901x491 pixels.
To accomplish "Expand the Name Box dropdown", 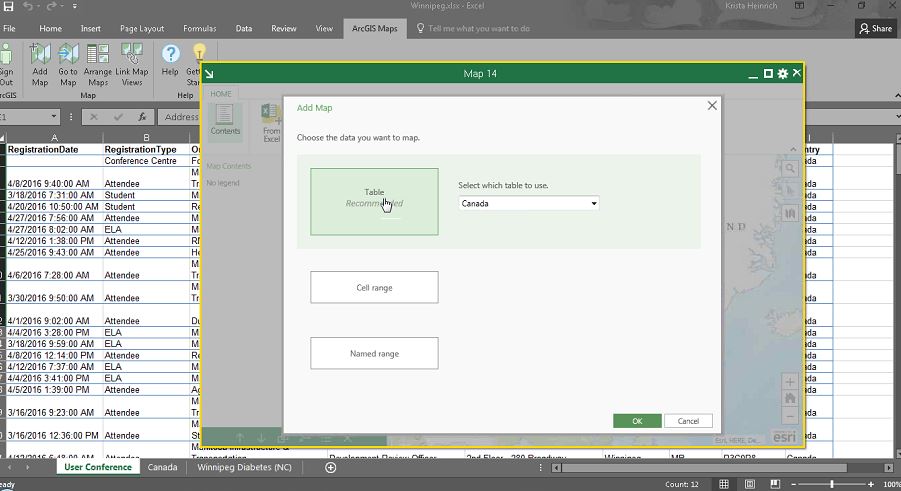I will click(x=54, y=117).
